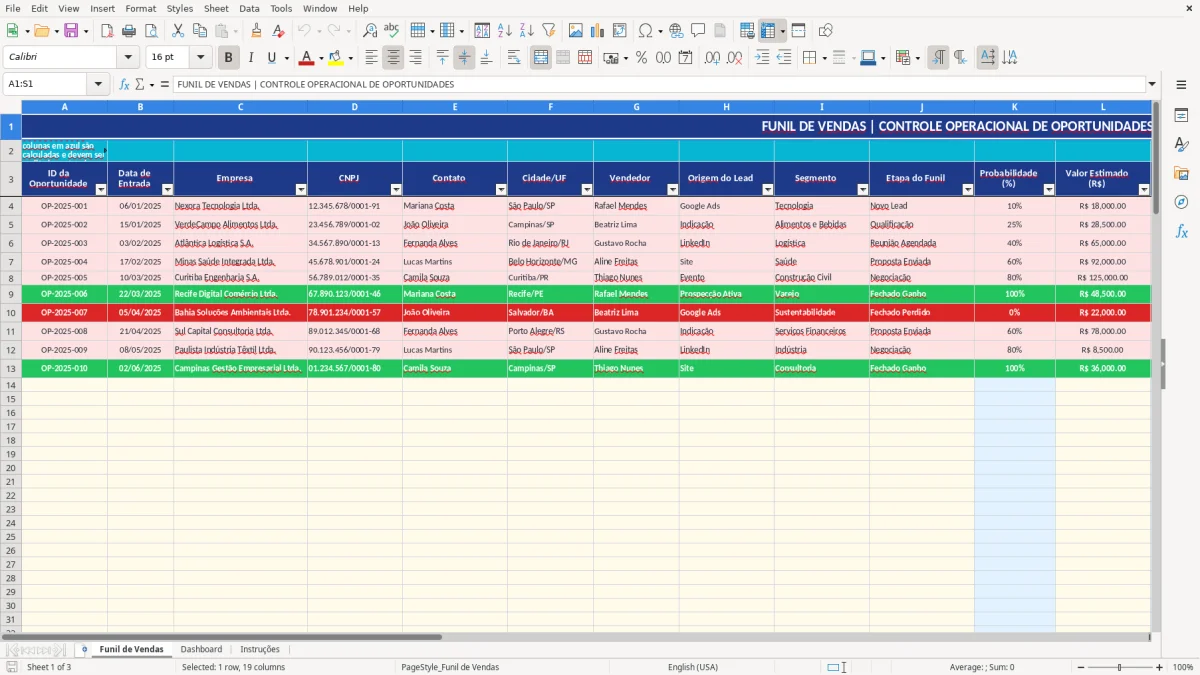This screenshot has width=1200, height=675.
Task: Toggle Left-To-Right text direction
Action: pos(938,58)
